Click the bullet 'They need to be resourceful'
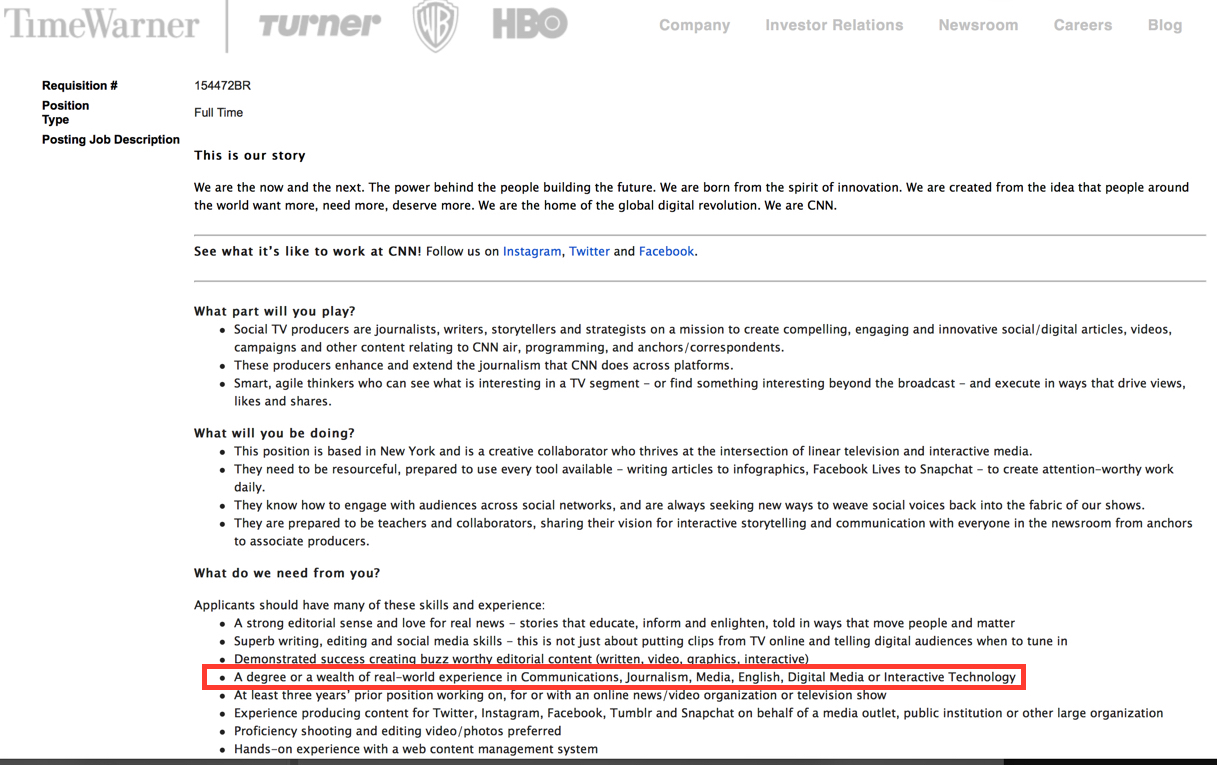Screen dimensions: 1217x765 coord(704,478)
